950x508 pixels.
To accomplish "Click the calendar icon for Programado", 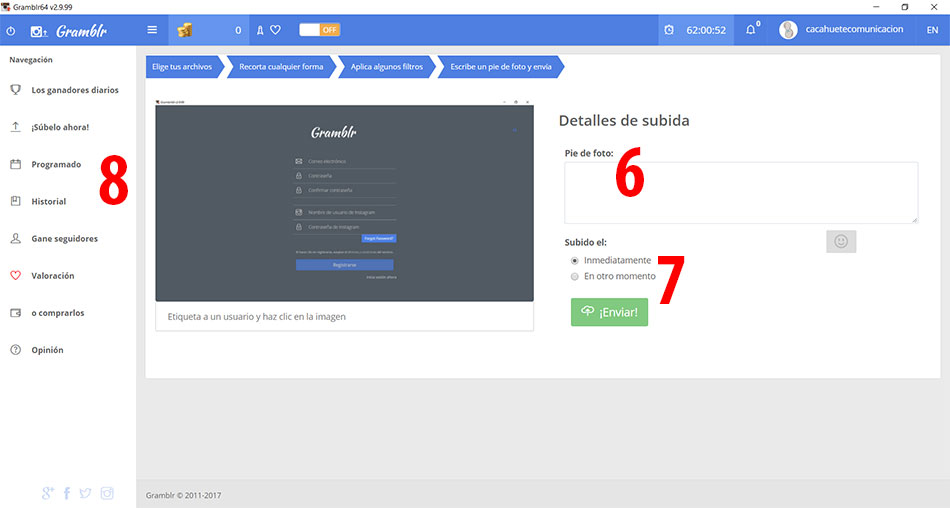I will [x=16, y=164].
